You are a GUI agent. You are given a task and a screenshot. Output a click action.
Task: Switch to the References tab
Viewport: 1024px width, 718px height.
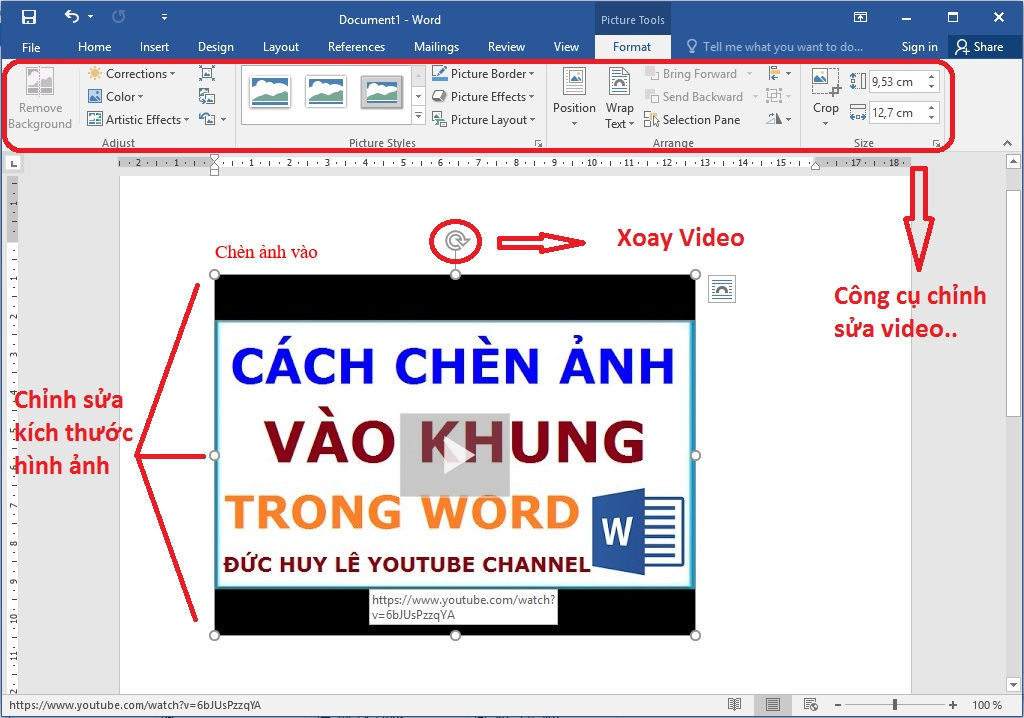[x=356, y=47]
